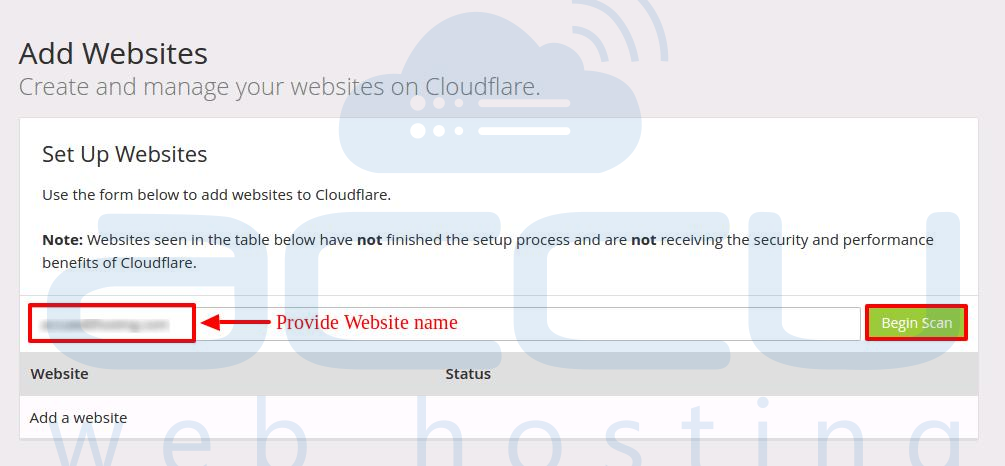The image size is (1005, 466).
Task: Click 'Use the form below' instruction text
Action: coord(217,195)
